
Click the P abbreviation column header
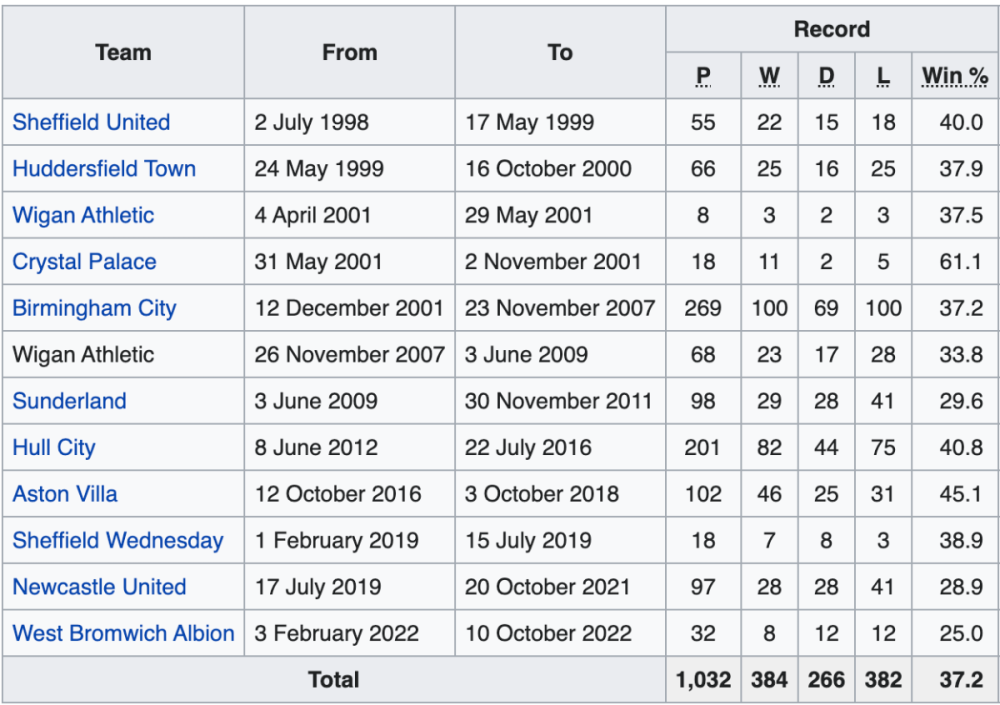coord(704,76)
